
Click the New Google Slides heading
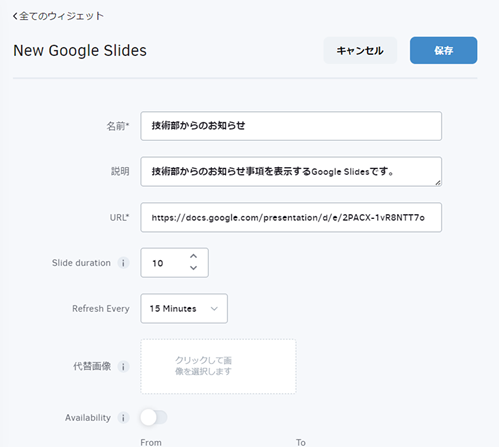[x=80, y=51]
